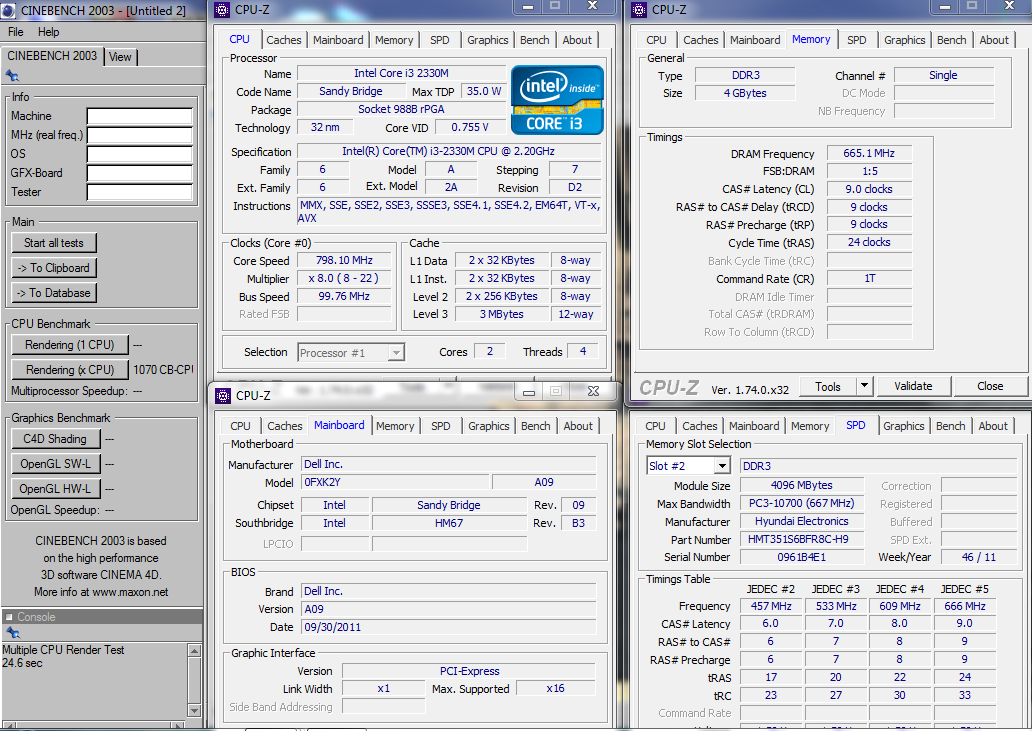Open CPU tab in the SPD window

655,426
